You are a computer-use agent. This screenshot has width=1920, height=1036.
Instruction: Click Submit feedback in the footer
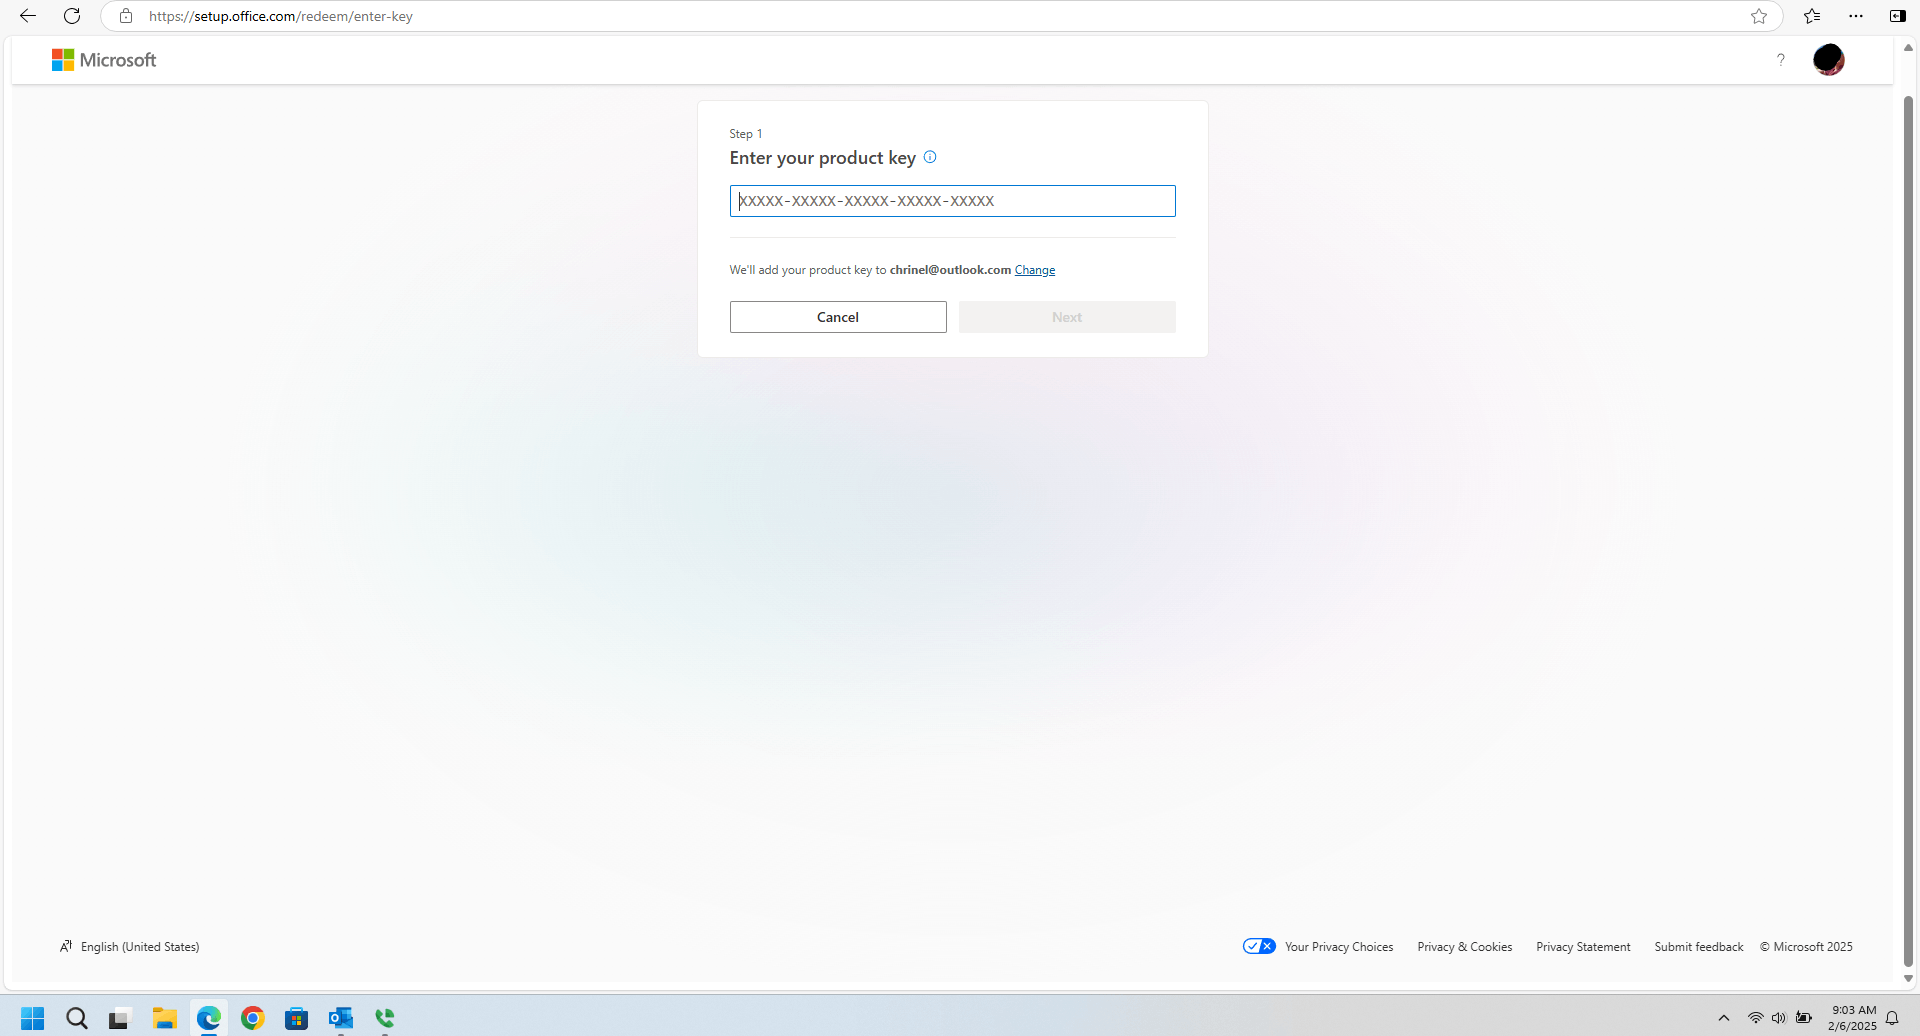click(1698, 947)
